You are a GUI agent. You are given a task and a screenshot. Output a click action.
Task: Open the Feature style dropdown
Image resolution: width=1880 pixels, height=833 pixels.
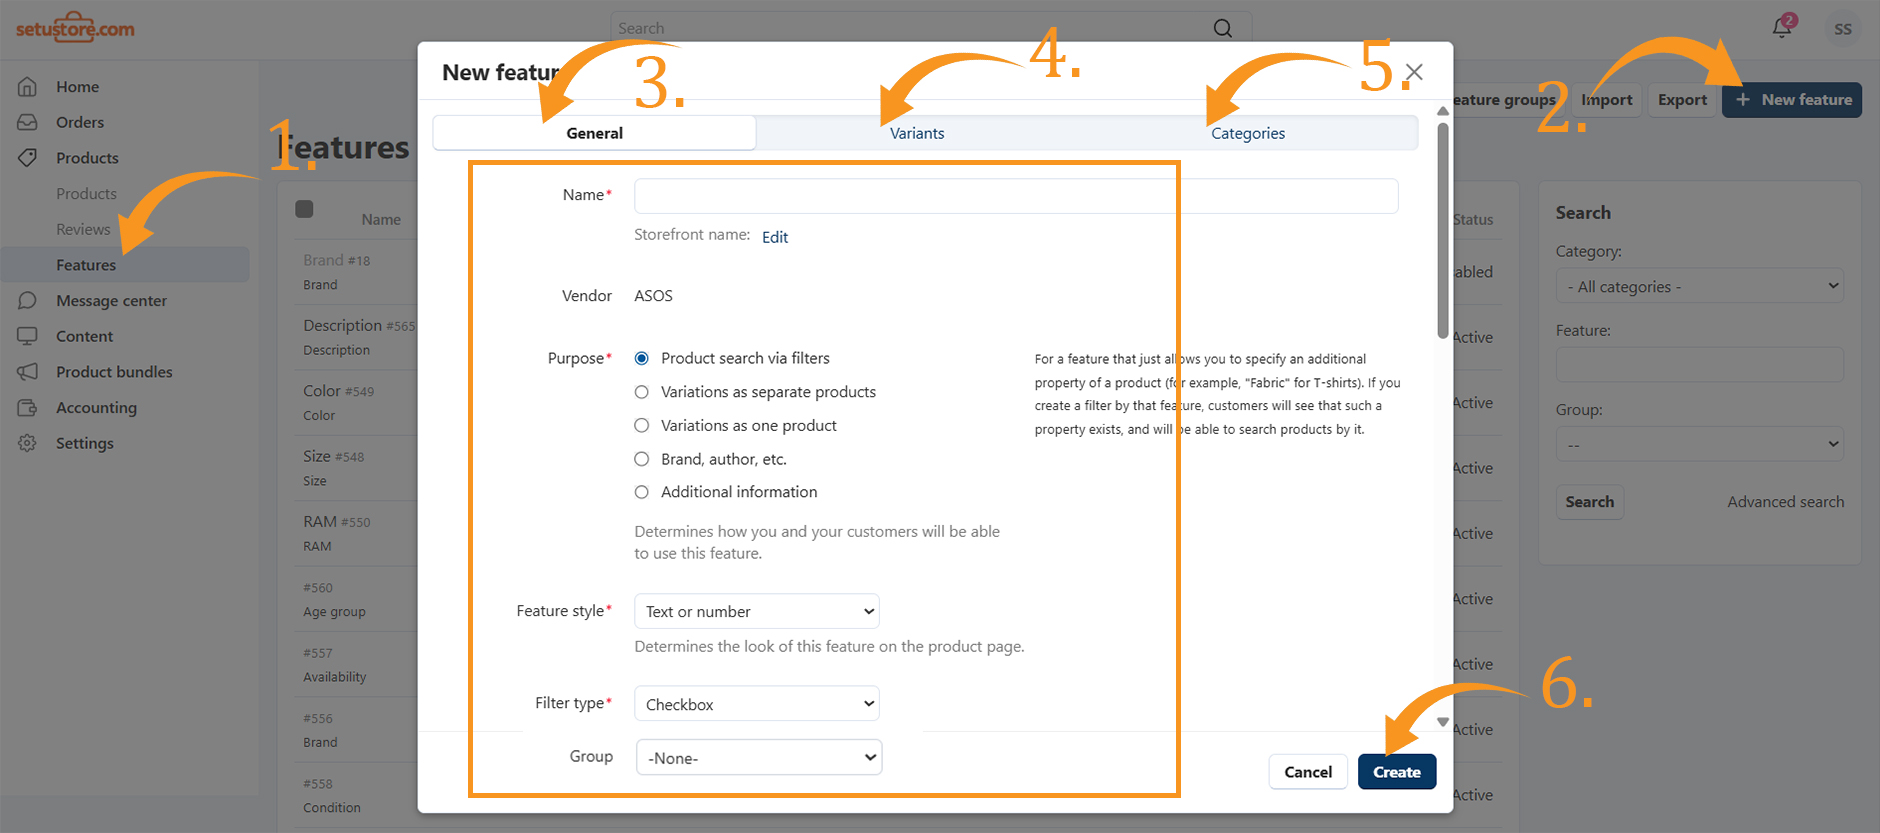(757, 611)
